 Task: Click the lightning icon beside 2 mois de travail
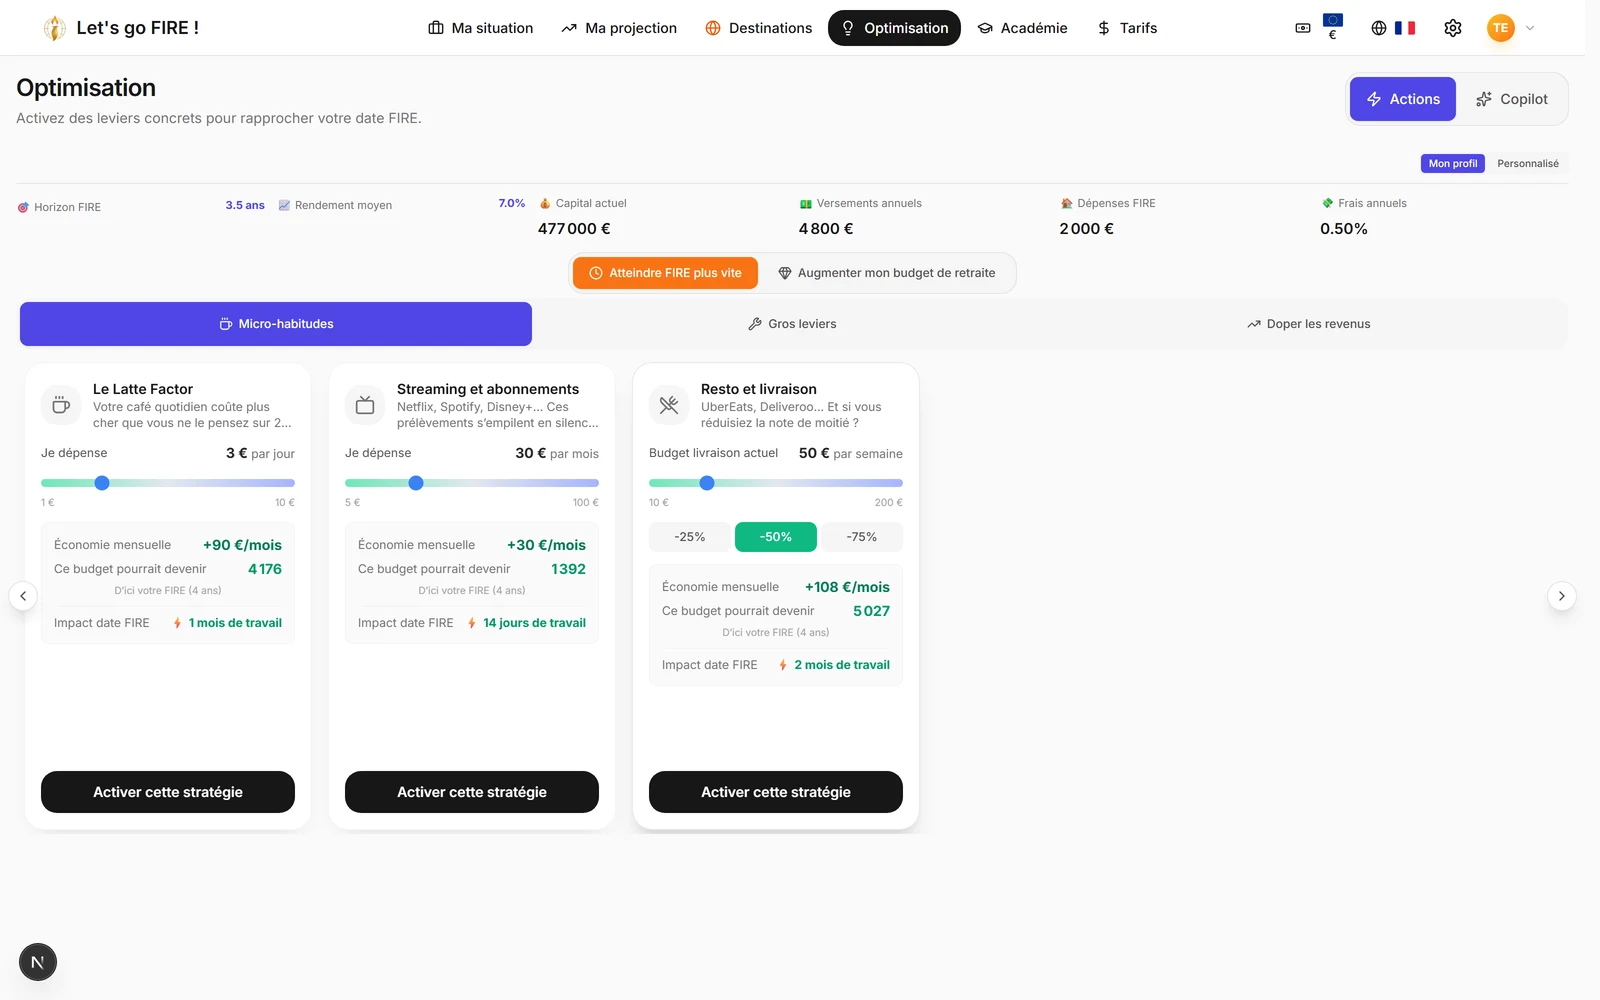point(783,665)
